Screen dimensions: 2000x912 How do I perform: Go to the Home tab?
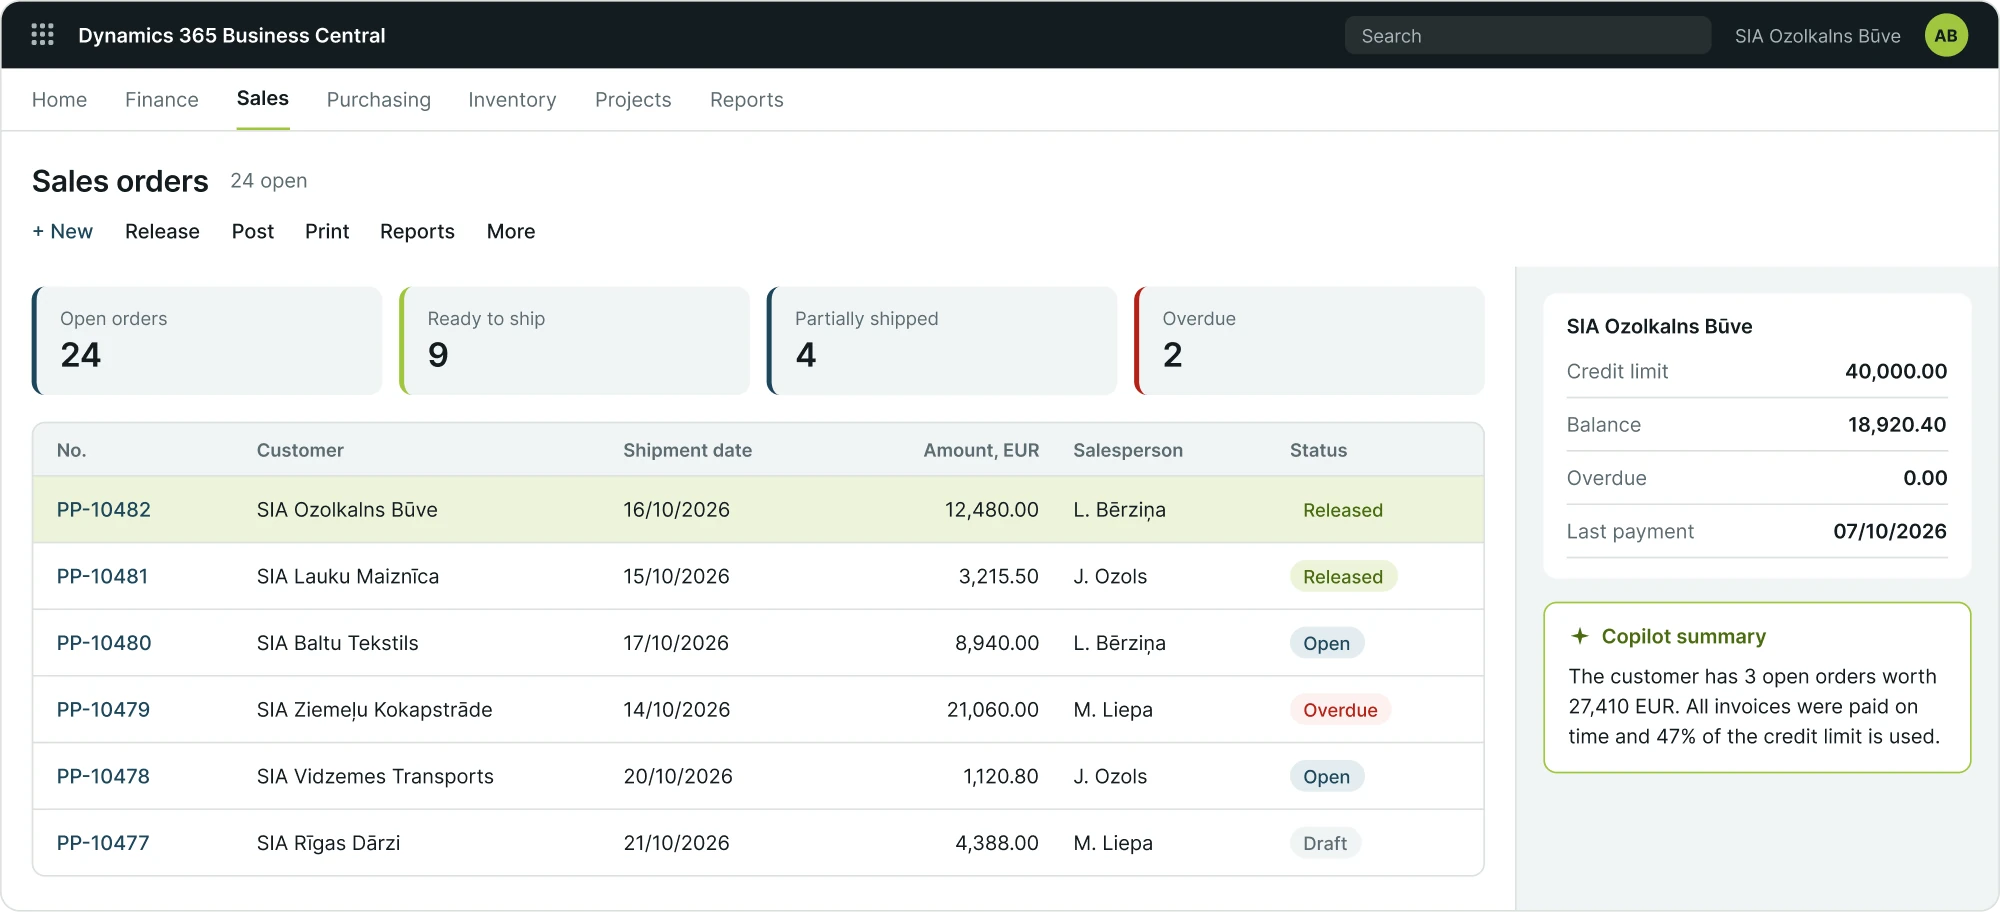coord(59,100)
